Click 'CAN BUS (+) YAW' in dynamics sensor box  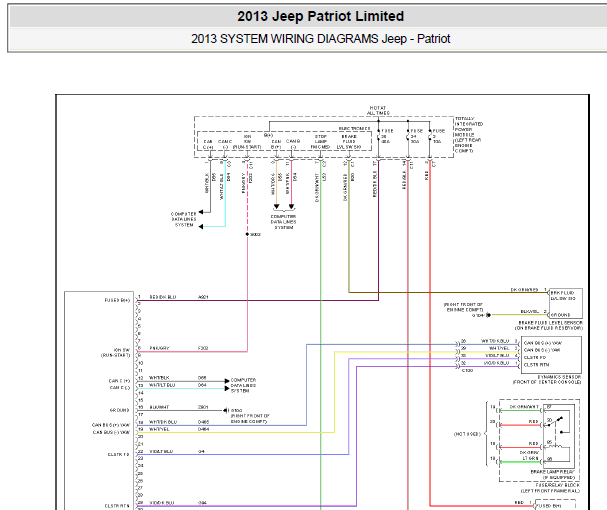click(x=543, y=343)
